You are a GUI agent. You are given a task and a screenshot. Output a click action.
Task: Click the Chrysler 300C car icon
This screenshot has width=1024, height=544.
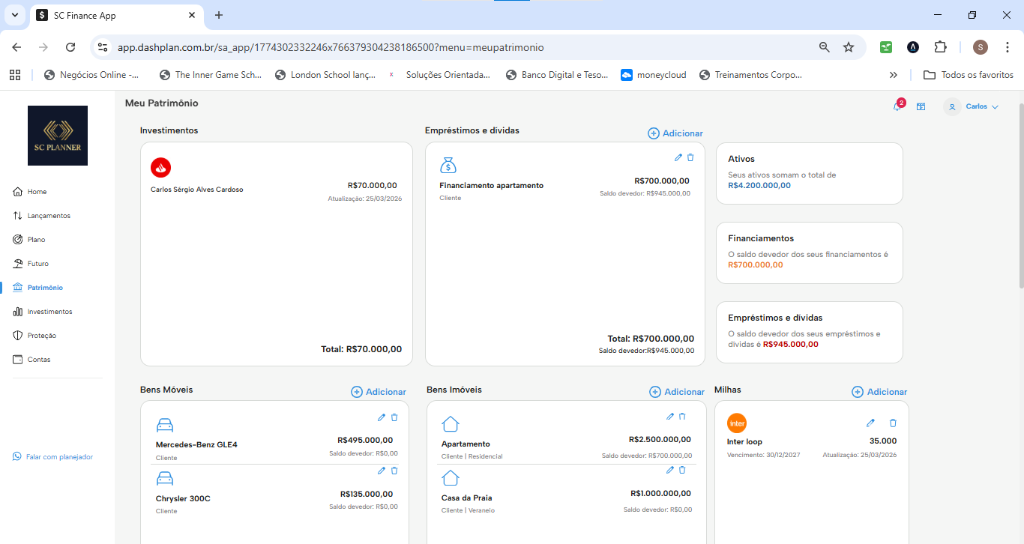click(x=165, y=479)
